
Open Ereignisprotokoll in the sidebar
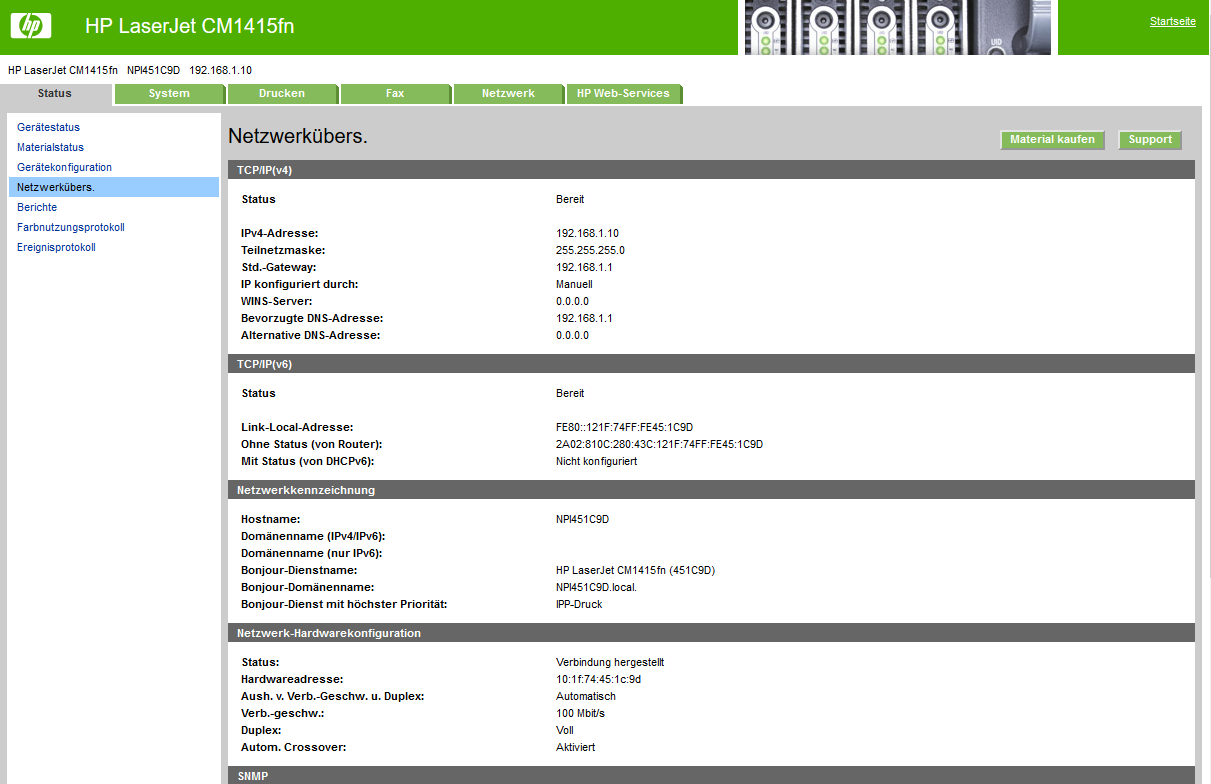[x=56, y=248]
